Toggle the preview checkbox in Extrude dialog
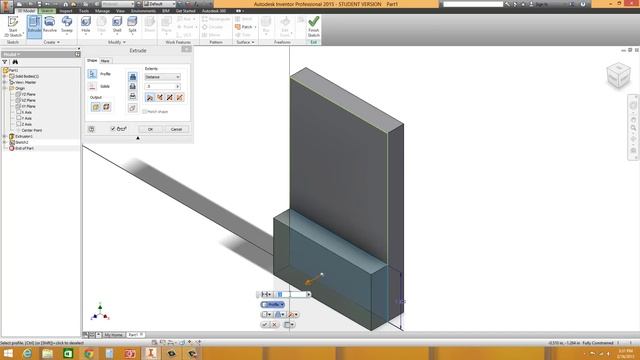The image size is (640, 360). click(113, 129)
